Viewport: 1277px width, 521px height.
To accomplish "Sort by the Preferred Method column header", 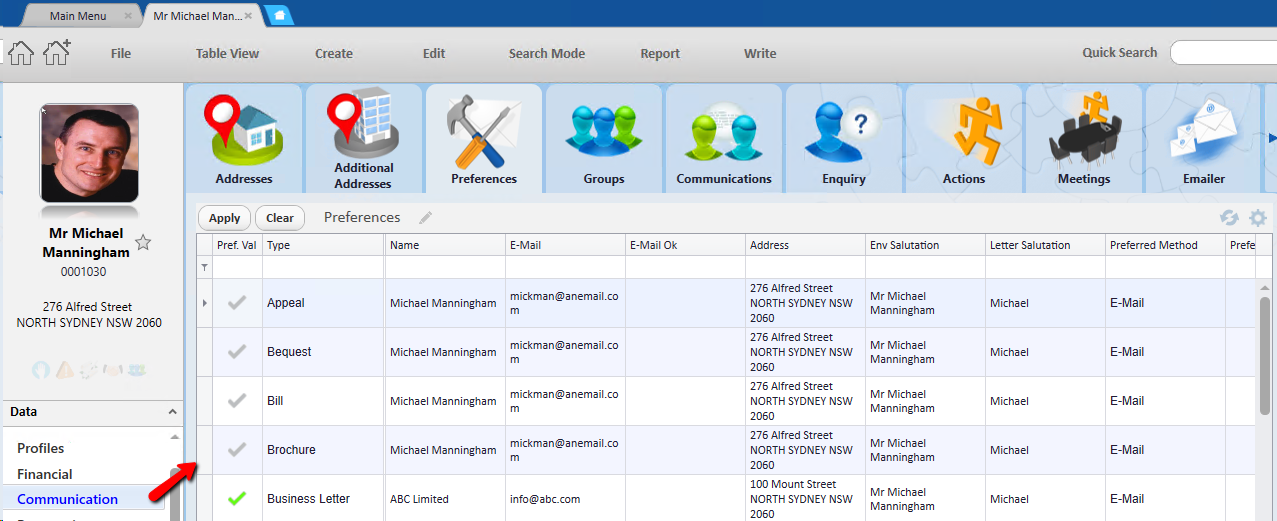I will [x=1165, y=245].
